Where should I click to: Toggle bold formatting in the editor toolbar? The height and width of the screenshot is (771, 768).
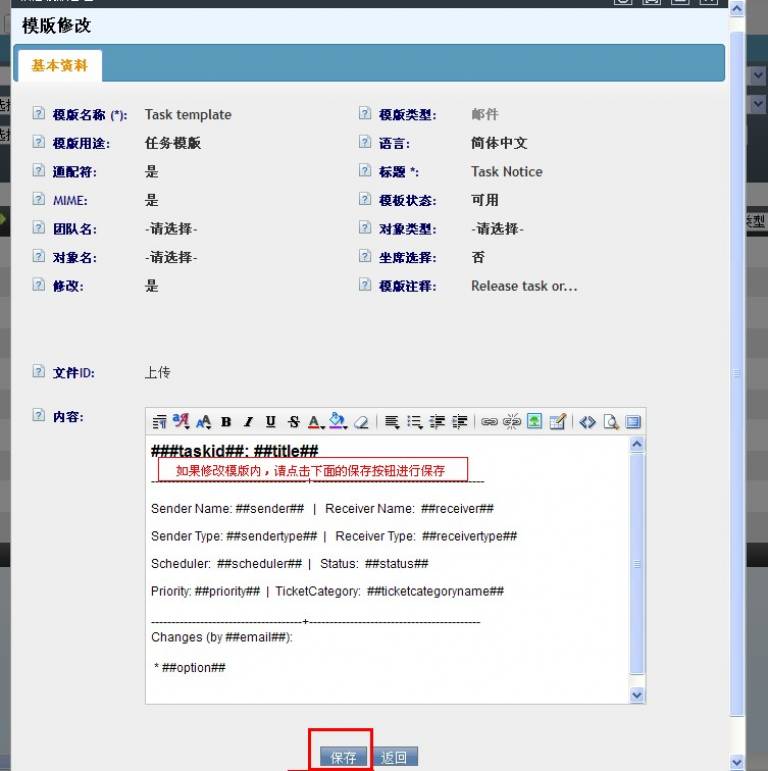[x=226, y=422]
